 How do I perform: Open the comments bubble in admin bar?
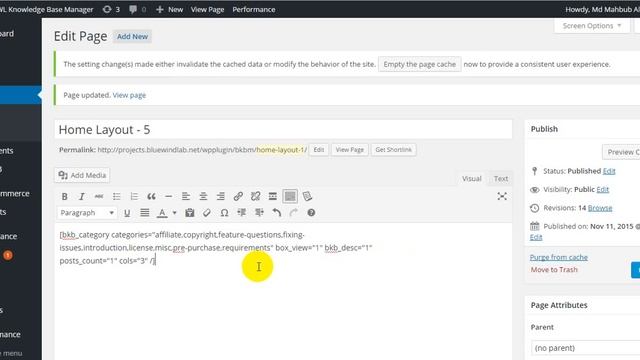click(x=137, y=9)
